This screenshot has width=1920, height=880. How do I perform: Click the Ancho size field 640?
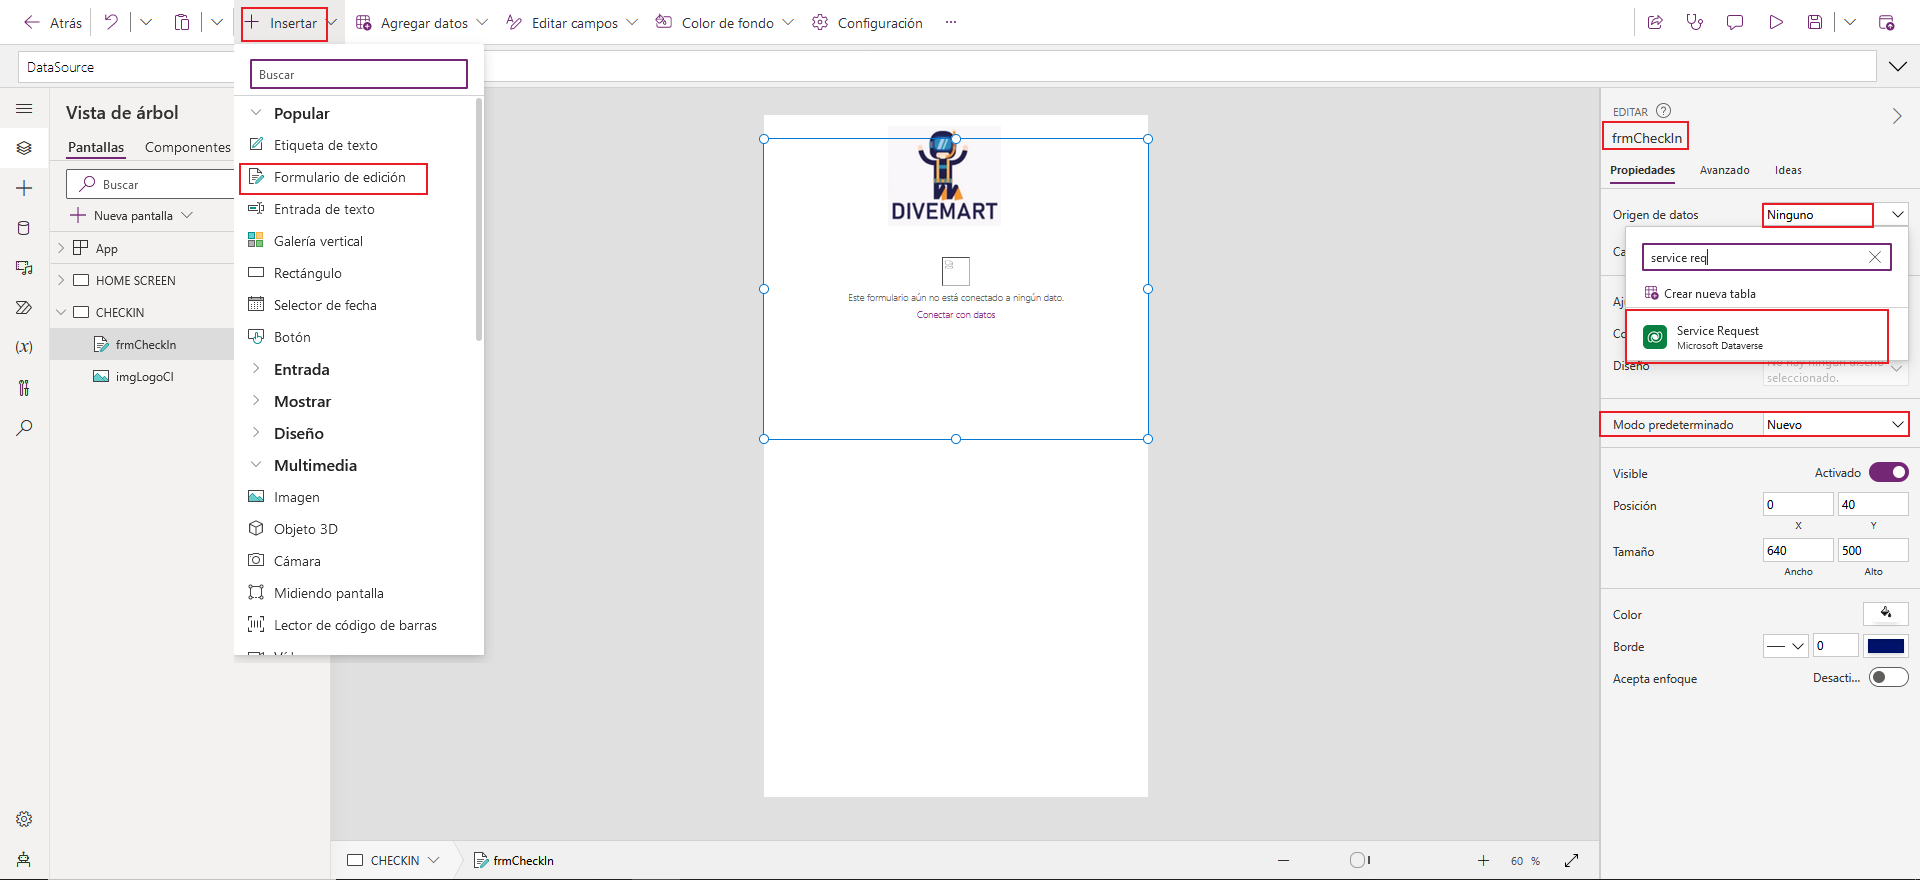1798,550
